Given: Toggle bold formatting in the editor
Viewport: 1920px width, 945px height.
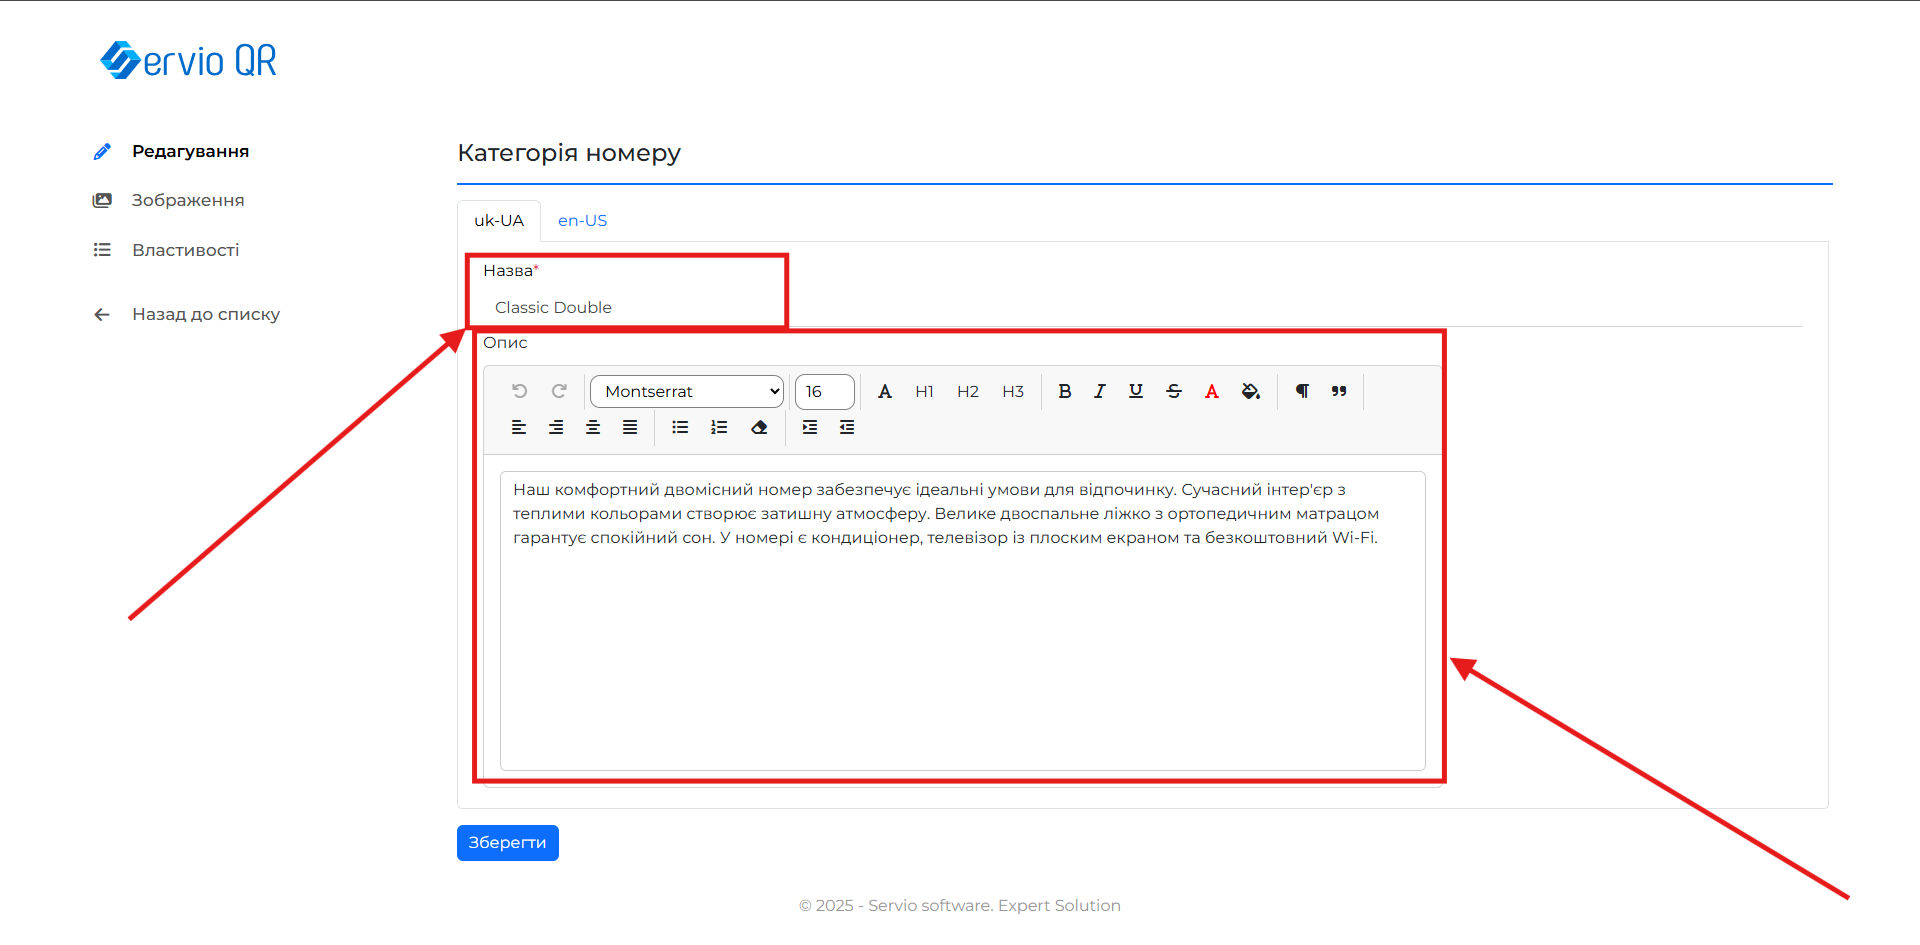Looking at the screenshot, I should pyautogui.click(x=1064, y=391).
